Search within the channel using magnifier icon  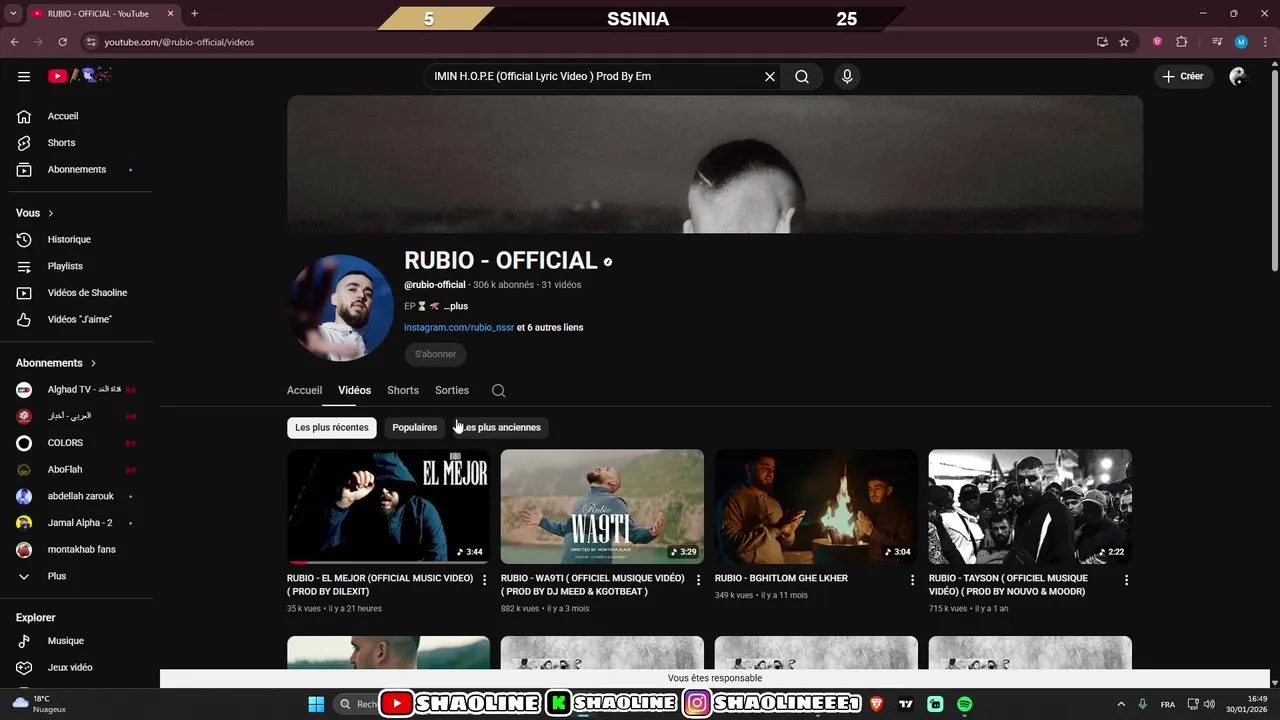click(x=499, y=391)
